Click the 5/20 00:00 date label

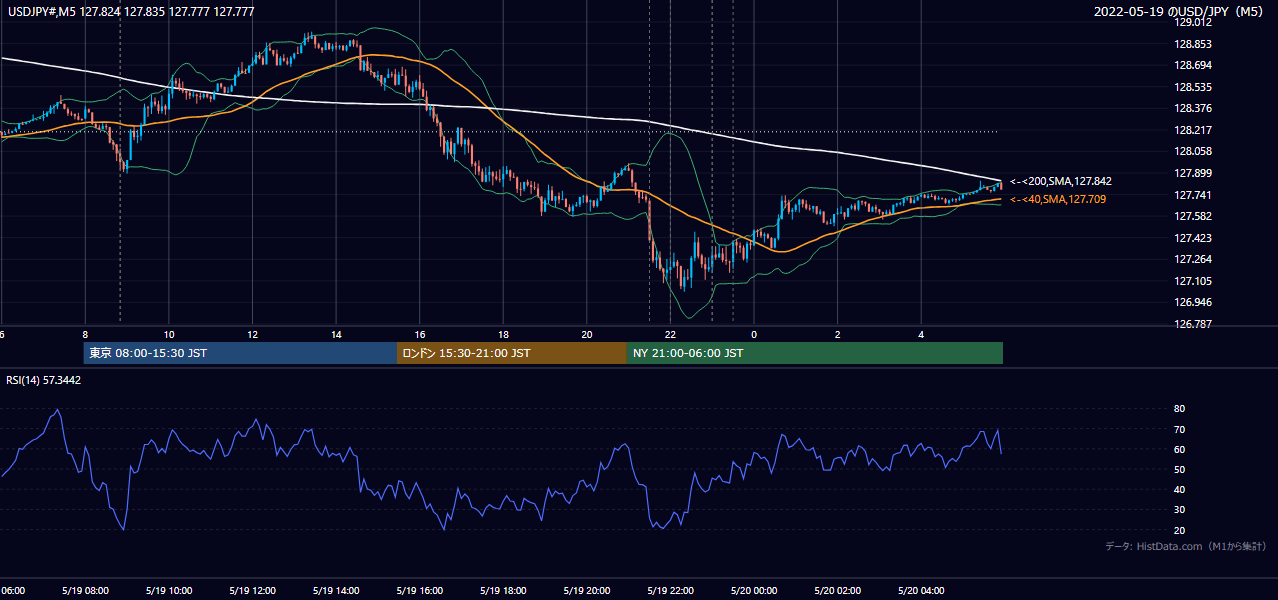tap(755, 590)
